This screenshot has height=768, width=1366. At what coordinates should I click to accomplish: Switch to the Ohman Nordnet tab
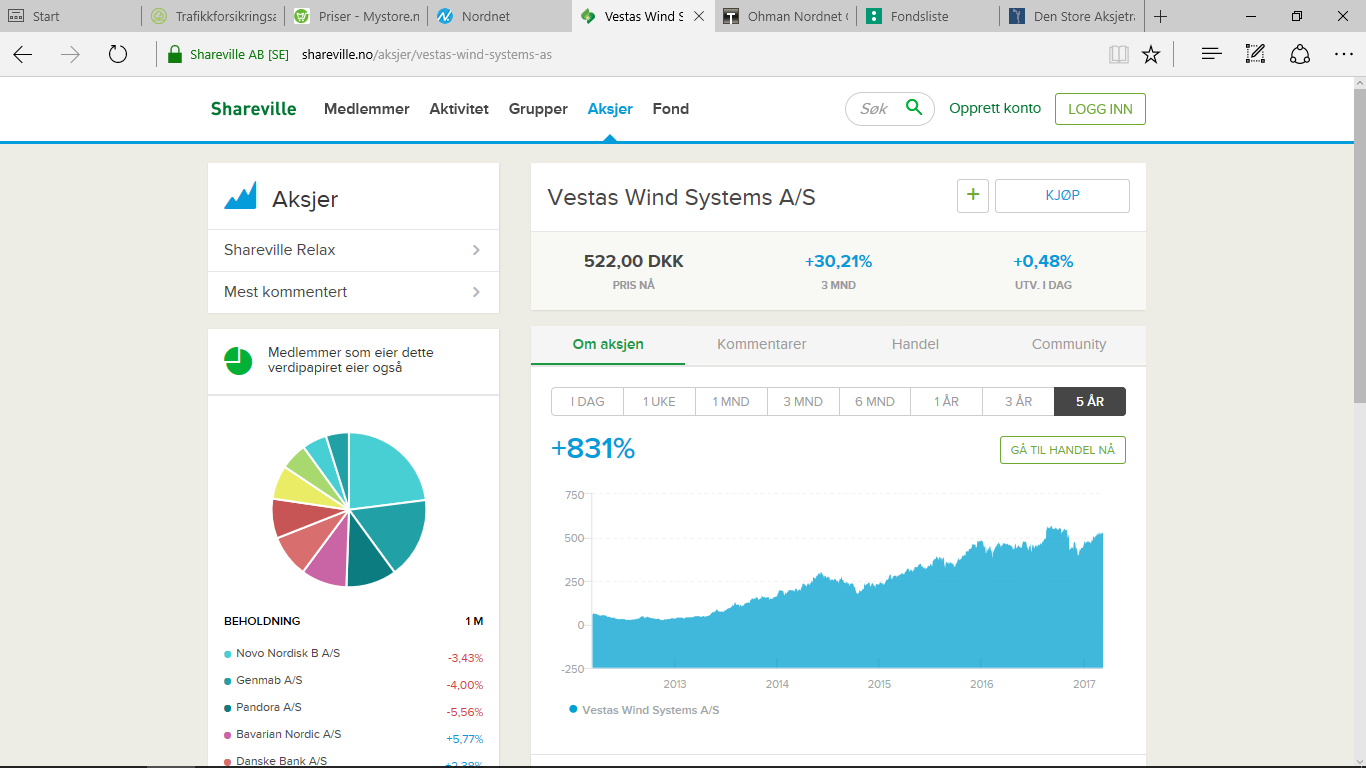coord(786,16)
